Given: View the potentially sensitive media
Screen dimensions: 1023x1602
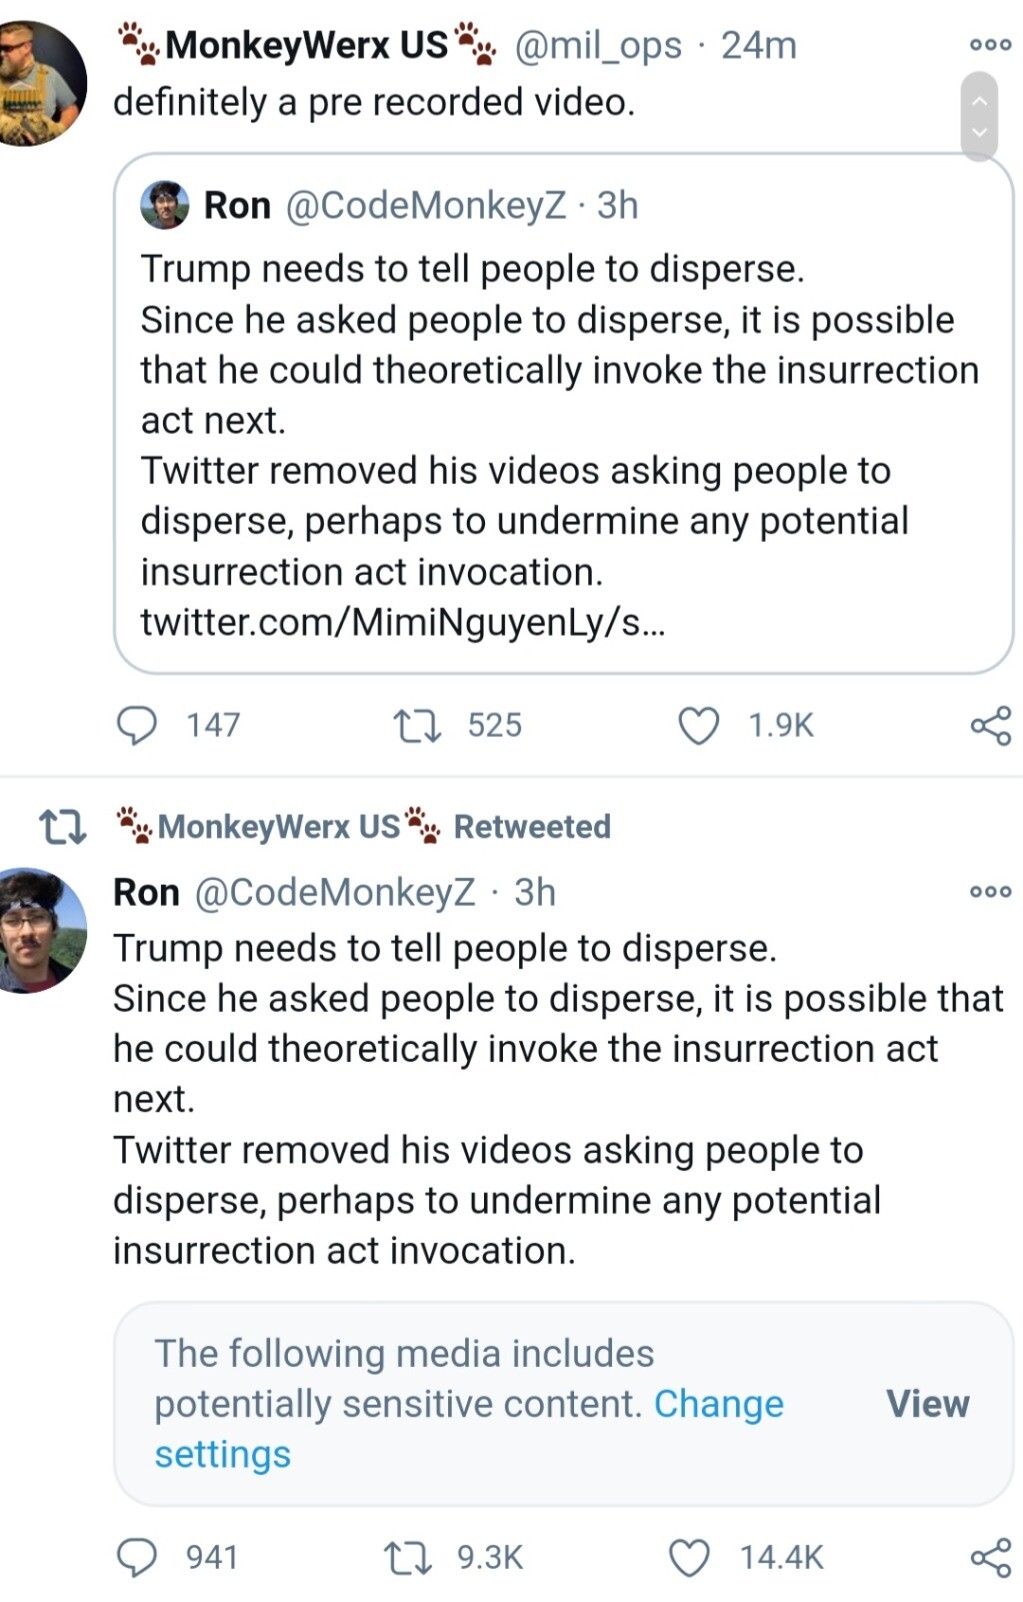Looking at the screenshot, I should [927, 1403].
